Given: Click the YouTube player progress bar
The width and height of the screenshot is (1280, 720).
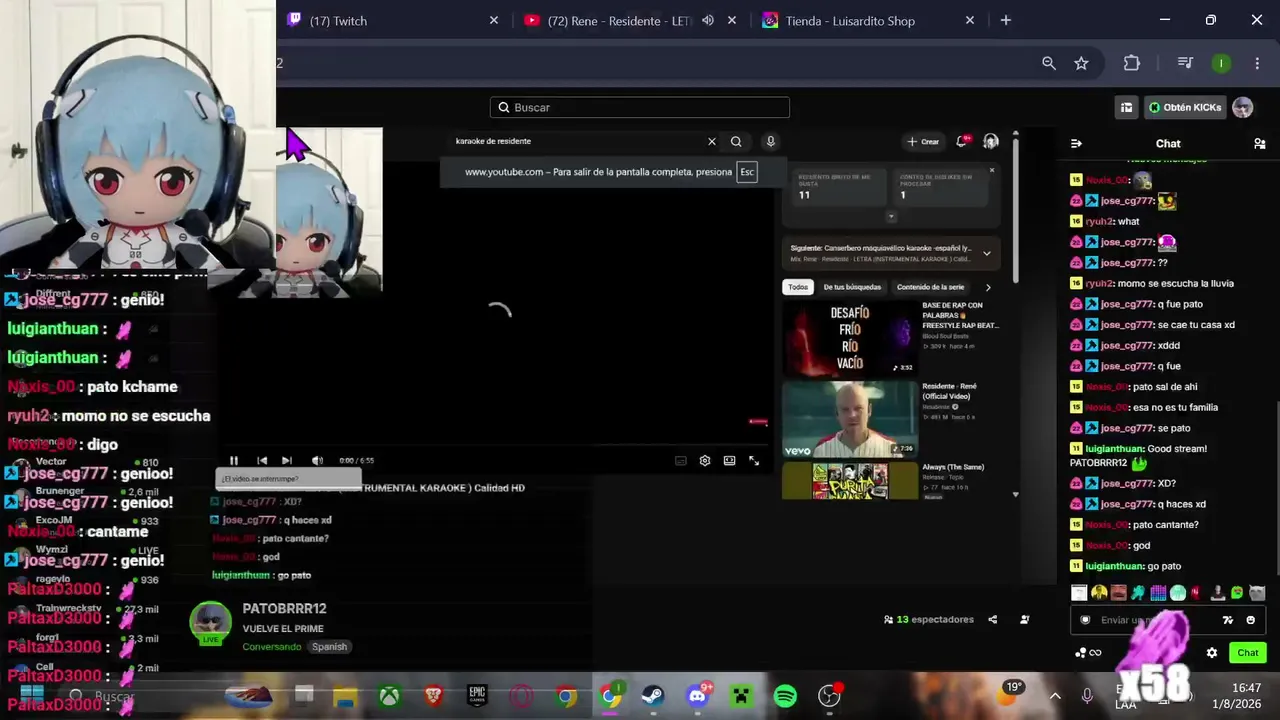Looking at the screenshot, I should click(x=494, y=446).
